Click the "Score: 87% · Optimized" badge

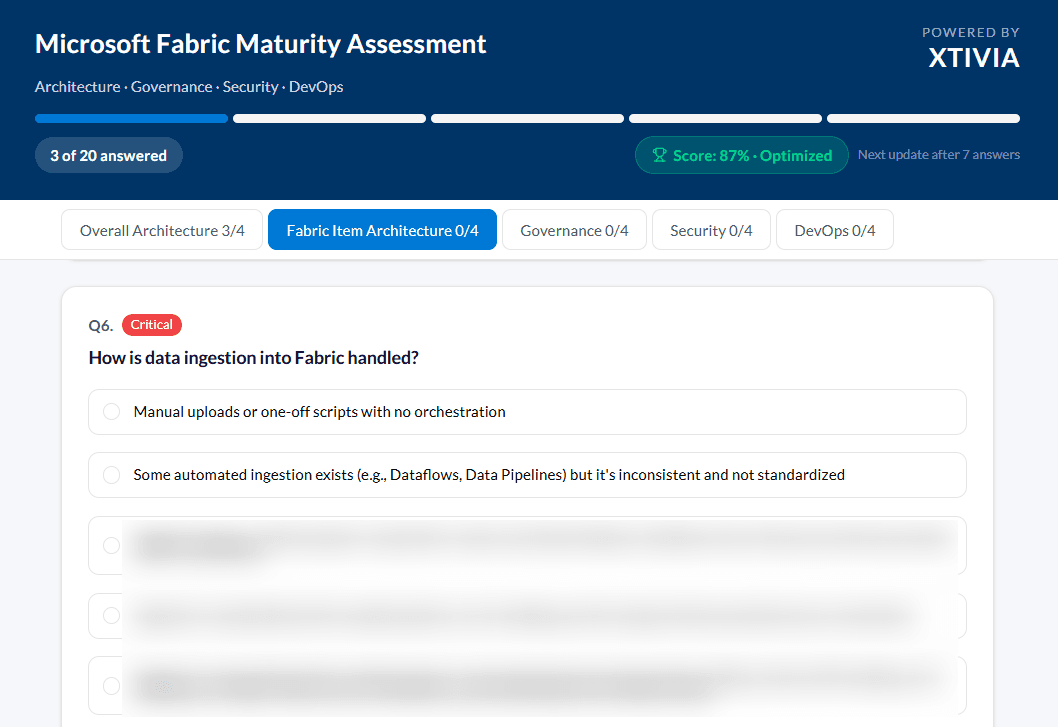pos(742,155)
